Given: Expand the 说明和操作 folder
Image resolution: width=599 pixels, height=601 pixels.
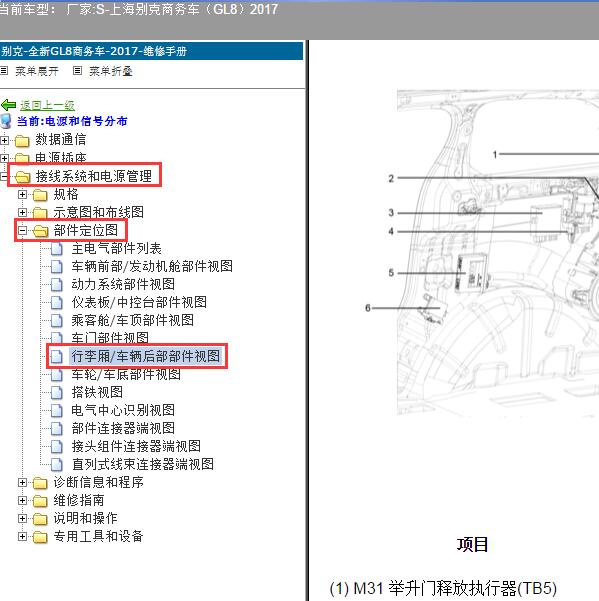Looking at the screenshot, I should coord(22,518).
